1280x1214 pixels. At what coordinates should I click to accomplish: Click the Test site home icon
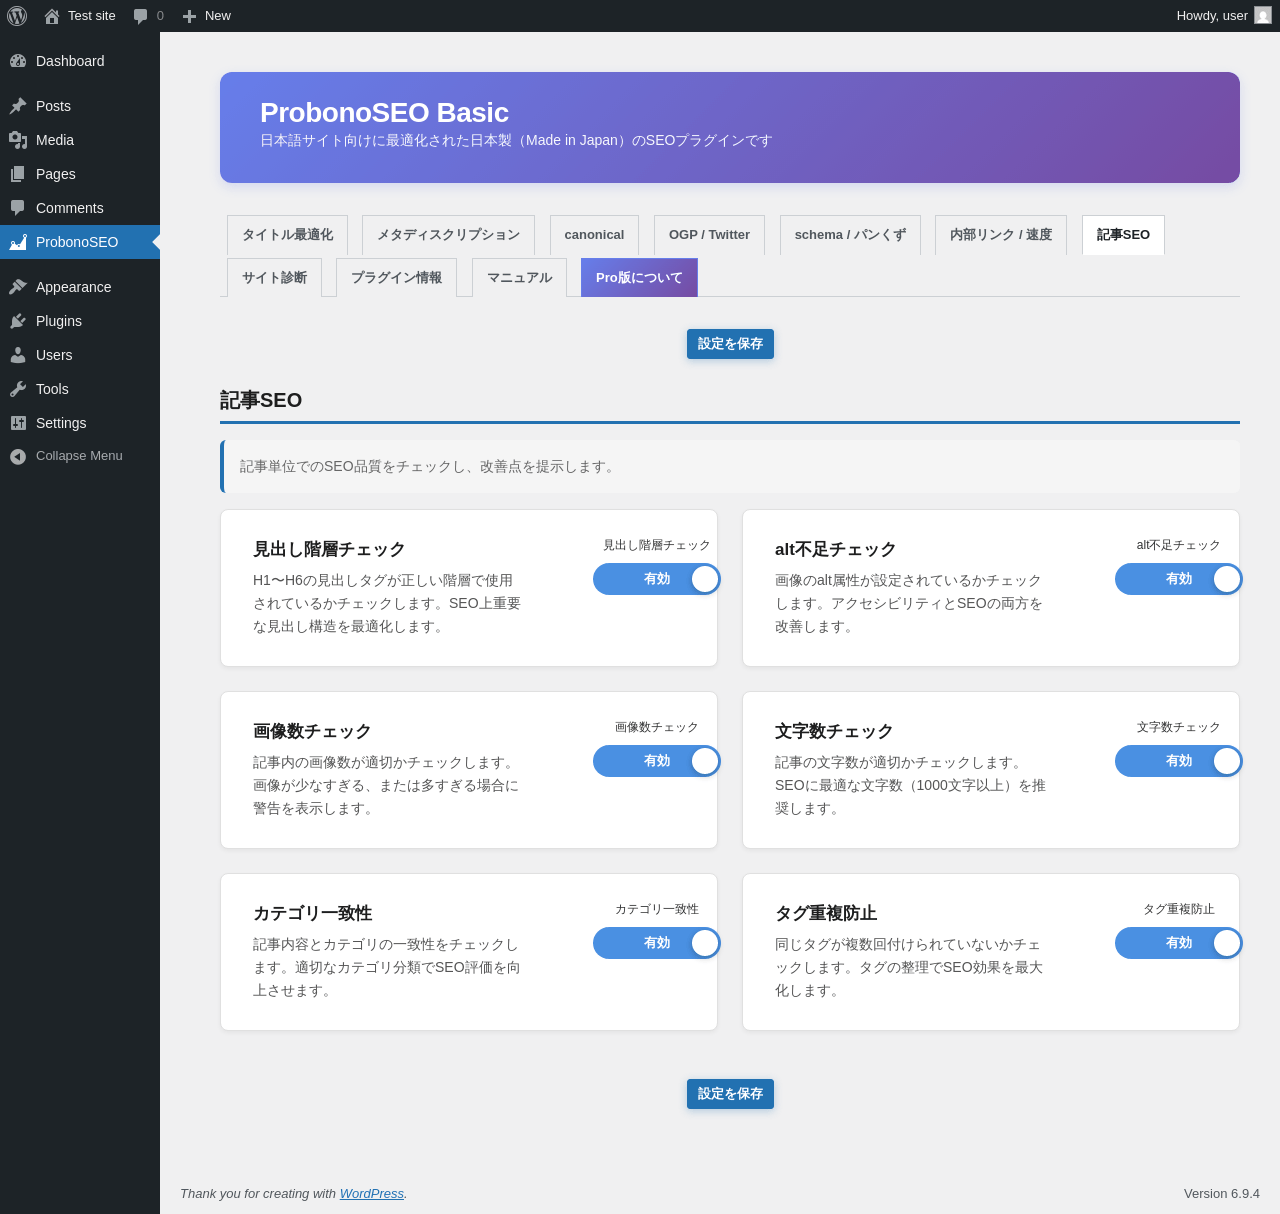[52, 16]
